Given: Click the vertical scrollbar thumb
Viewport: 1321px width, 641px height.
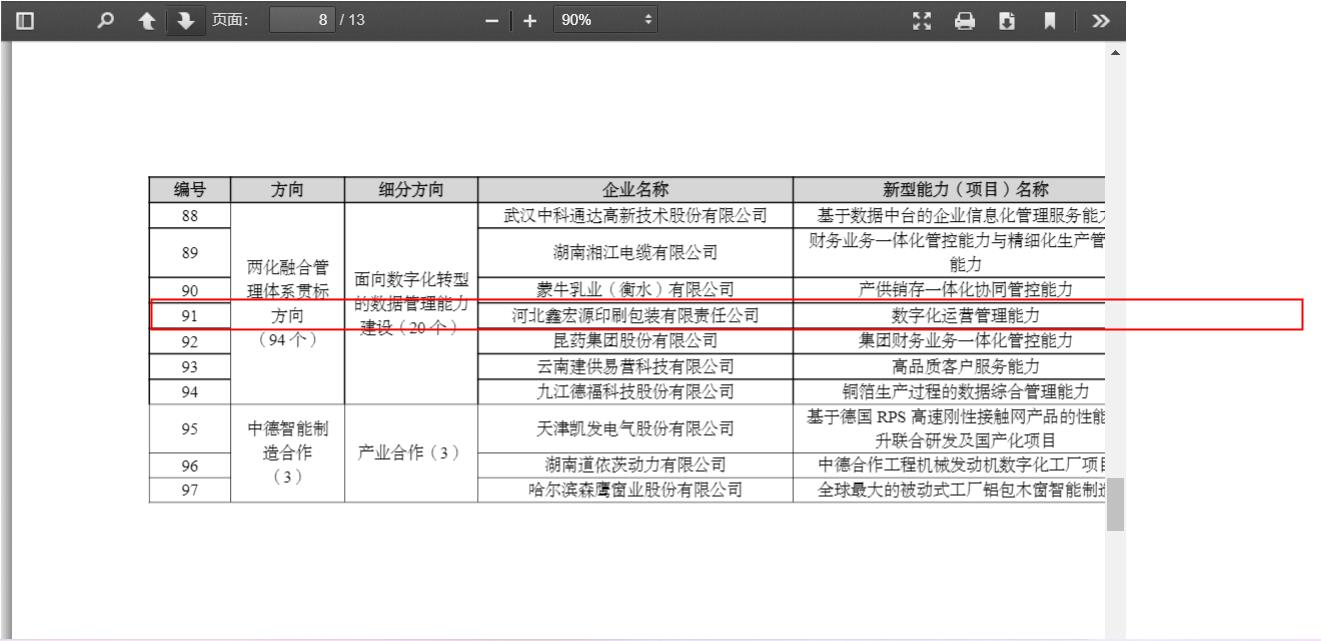Looking at the screenshot, I should [x=1115, y=504].
